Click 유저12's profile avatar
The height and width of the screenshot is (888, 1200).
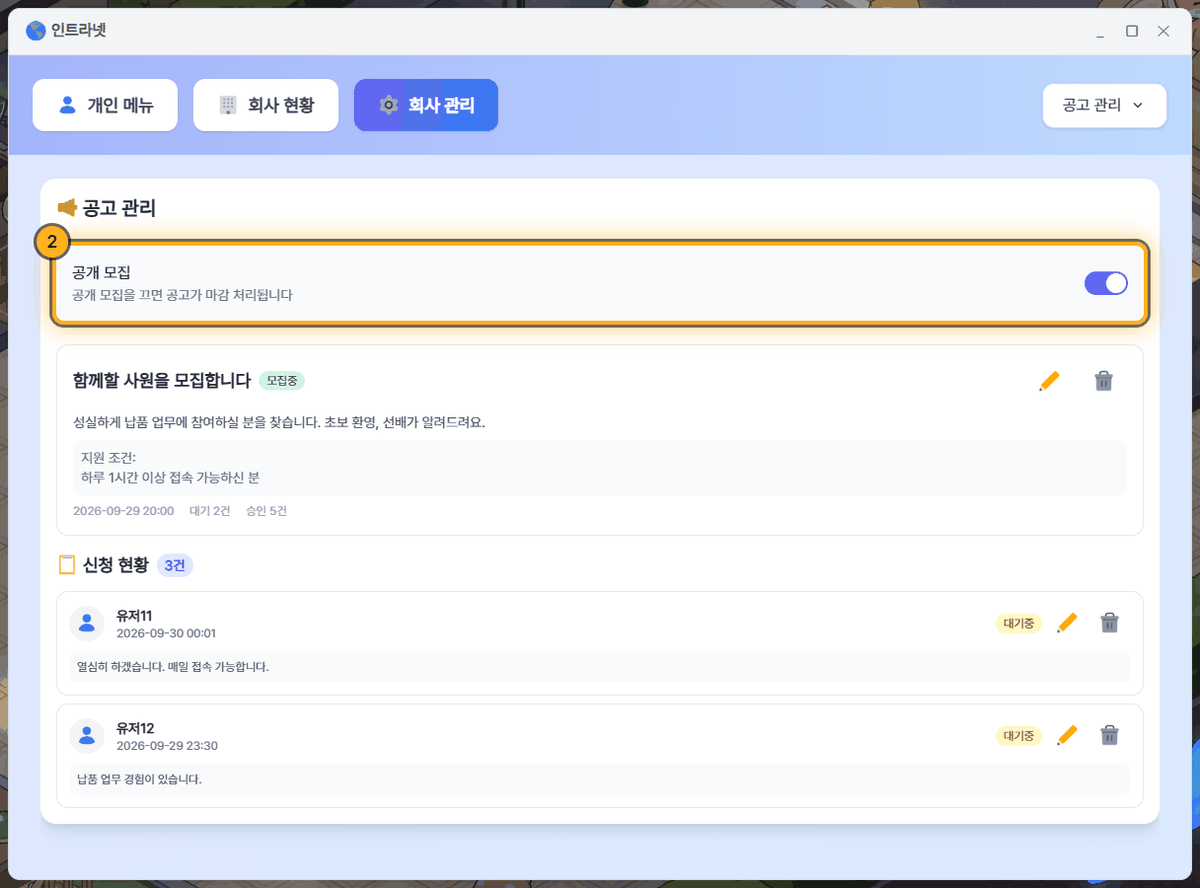point(87,737)
